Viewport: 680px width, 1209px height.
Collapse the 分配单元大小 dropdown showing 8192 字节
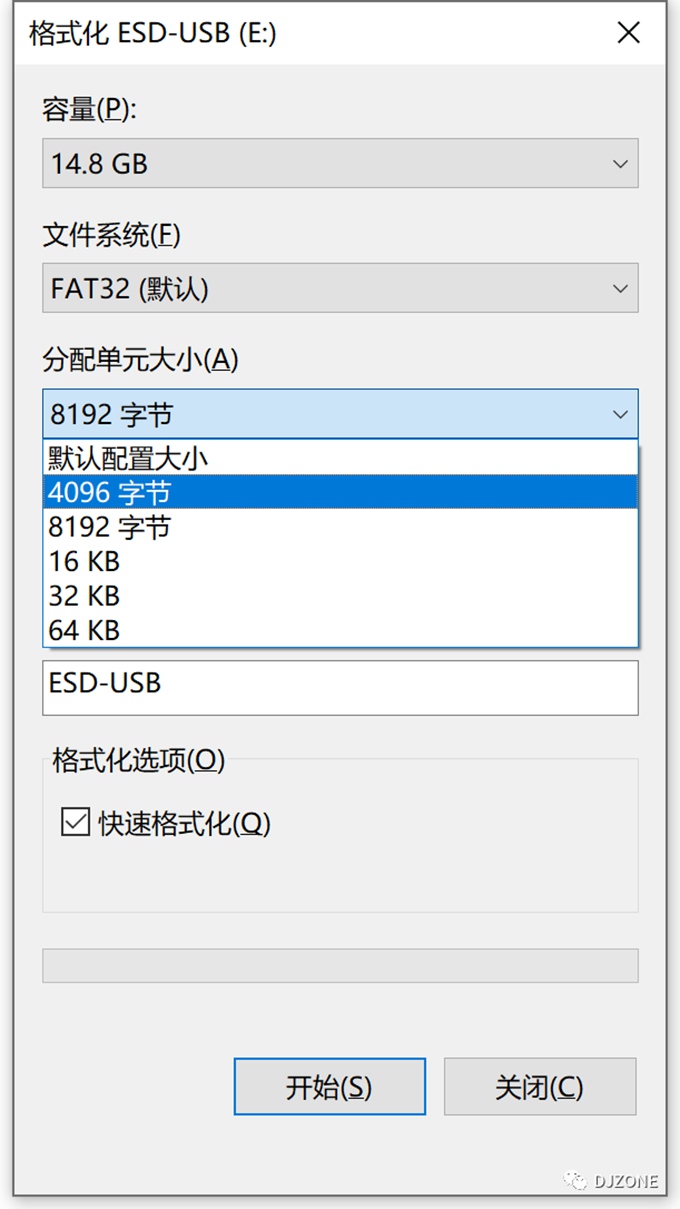(340, 414)
